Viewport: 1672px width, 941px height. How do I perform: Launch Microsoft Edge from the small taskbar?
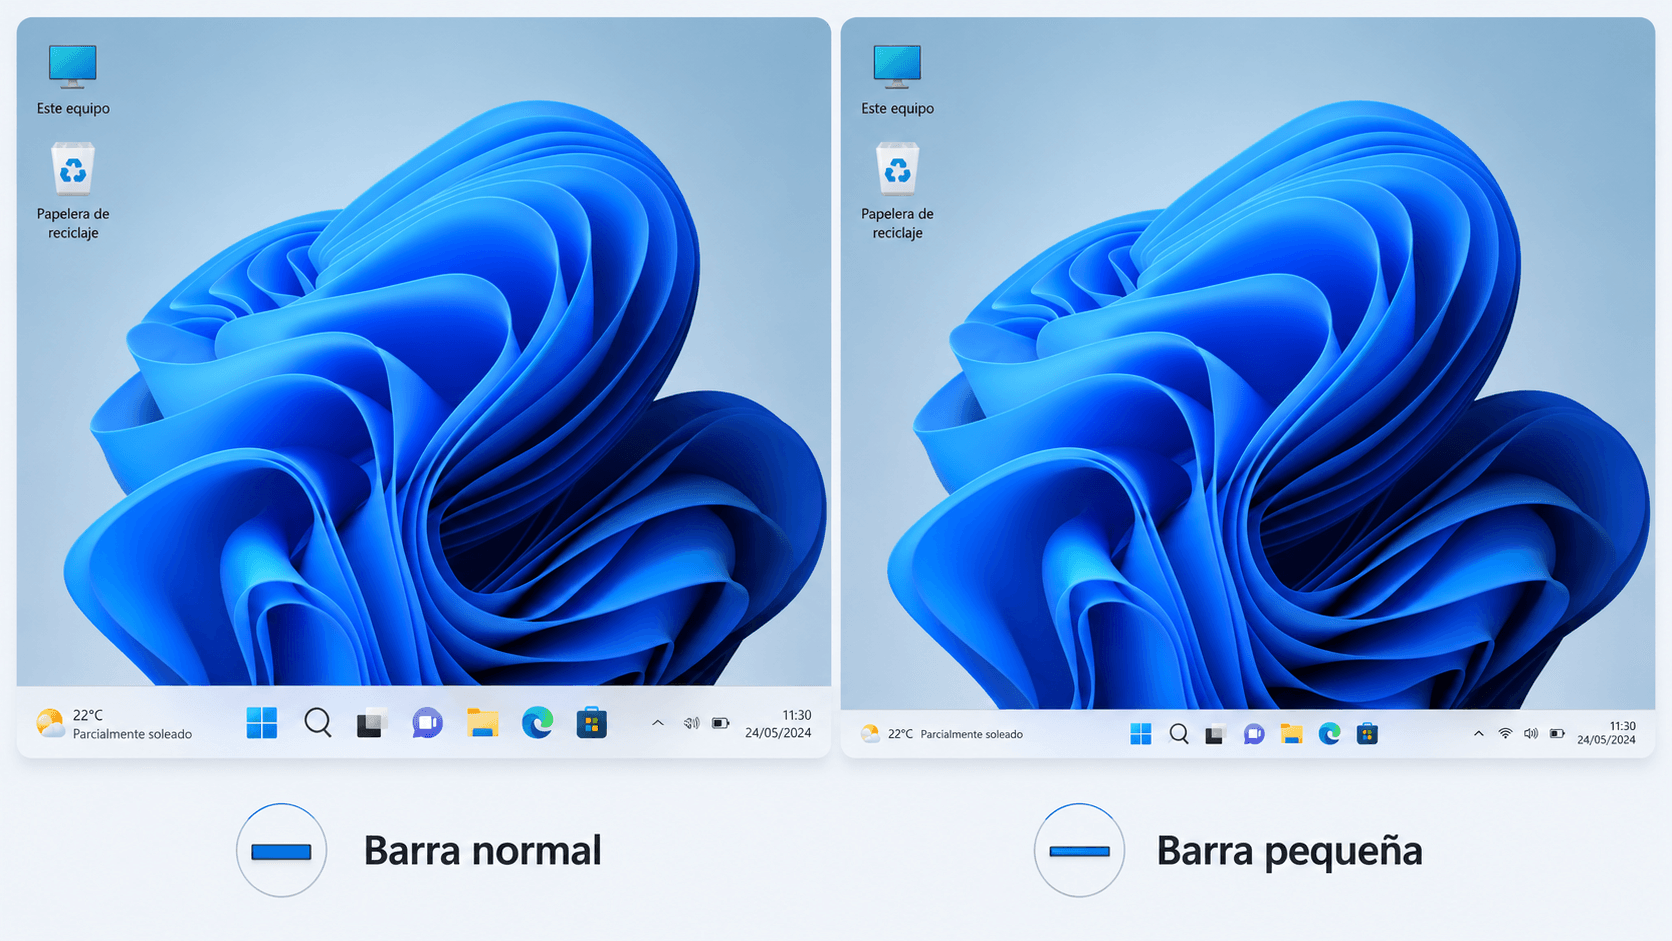pyautogui.click(x=1329, y=734)
